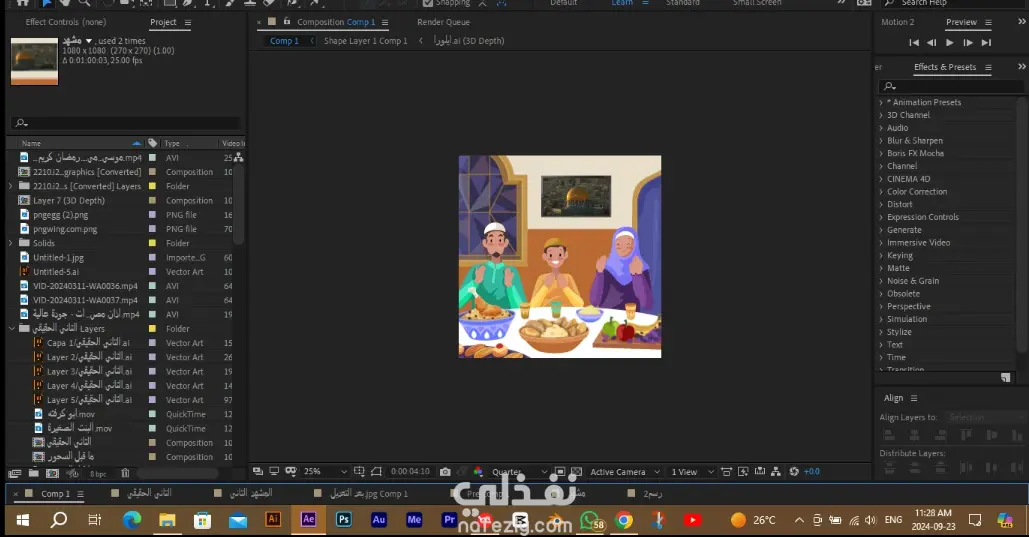Toggle the region of interest icon
Image resolution: width=1029 pixels, height=537 pixels.
click(x=560, y=471)
